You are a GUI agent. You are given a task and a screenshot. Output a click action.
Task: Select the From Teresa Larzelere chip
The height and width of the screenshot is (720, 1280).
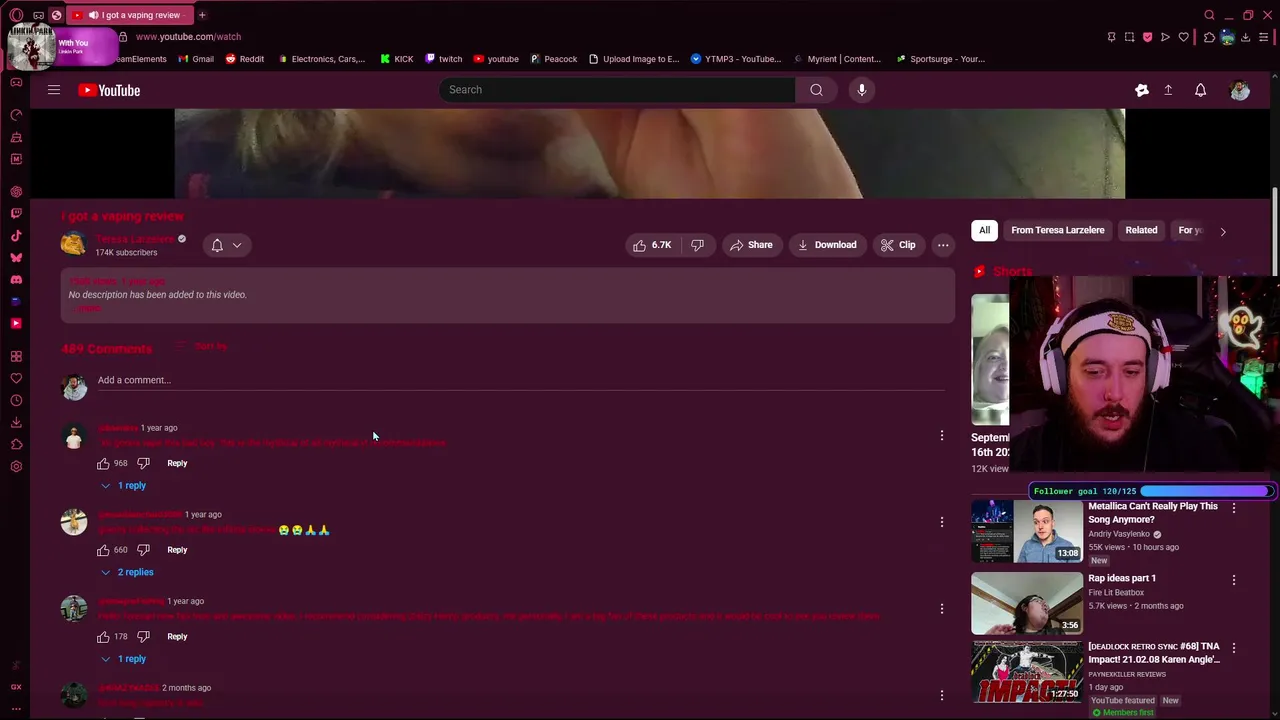click(1057, 230)
